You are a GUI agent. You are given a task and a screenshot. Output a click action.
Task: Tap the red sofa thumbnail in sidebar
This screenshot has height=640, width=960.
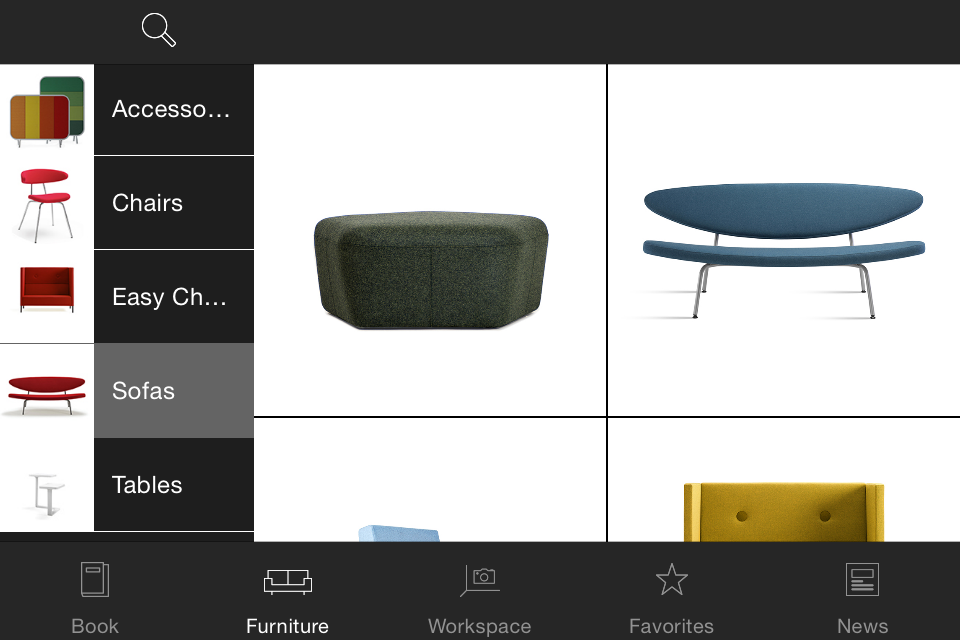[47, 394]
